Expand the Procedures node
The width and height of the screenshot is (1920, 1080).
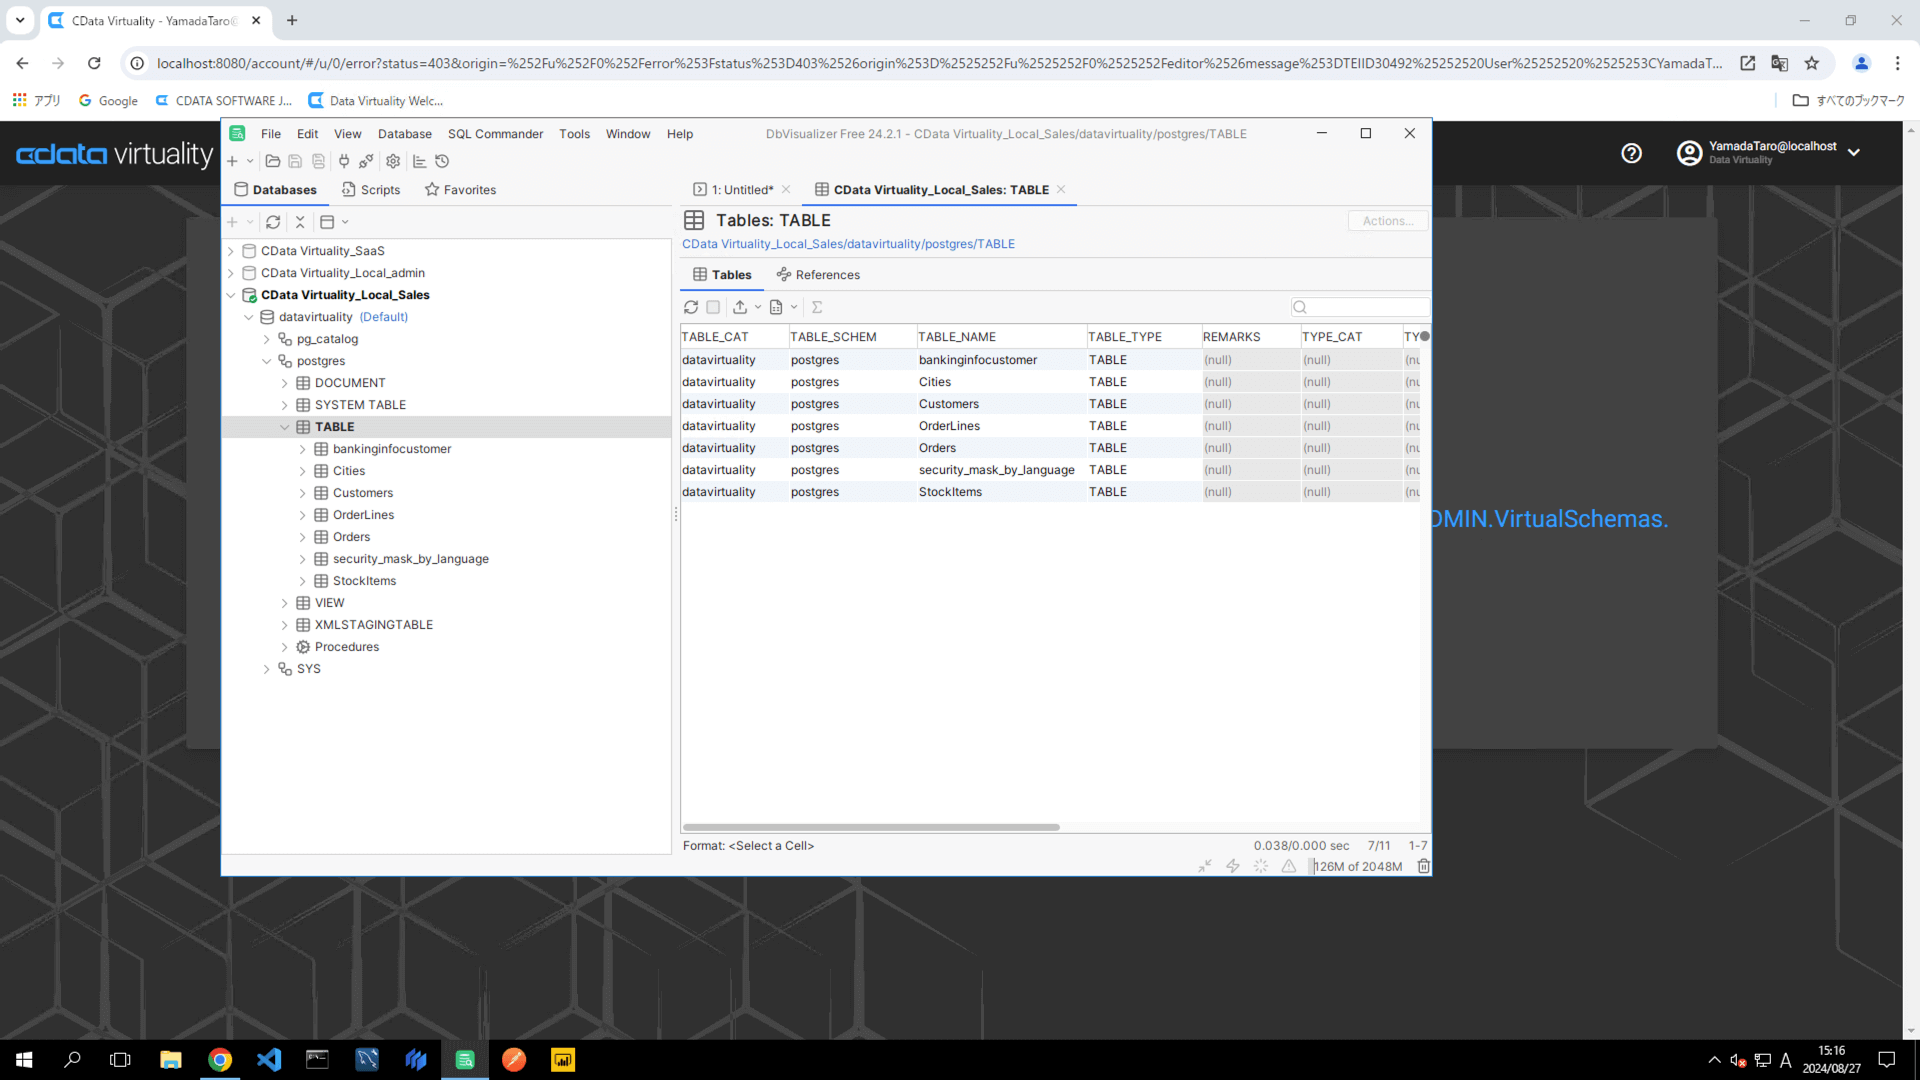tap(285, 647)
